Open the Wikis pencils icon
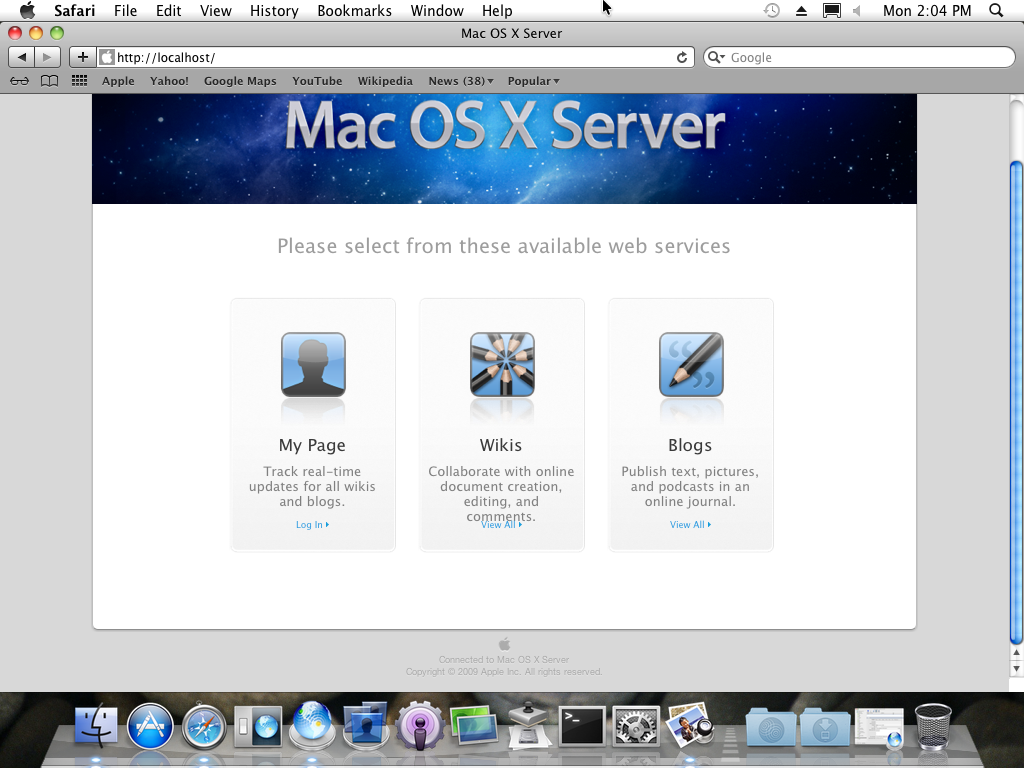The image size is (1024, 768). 502,364
